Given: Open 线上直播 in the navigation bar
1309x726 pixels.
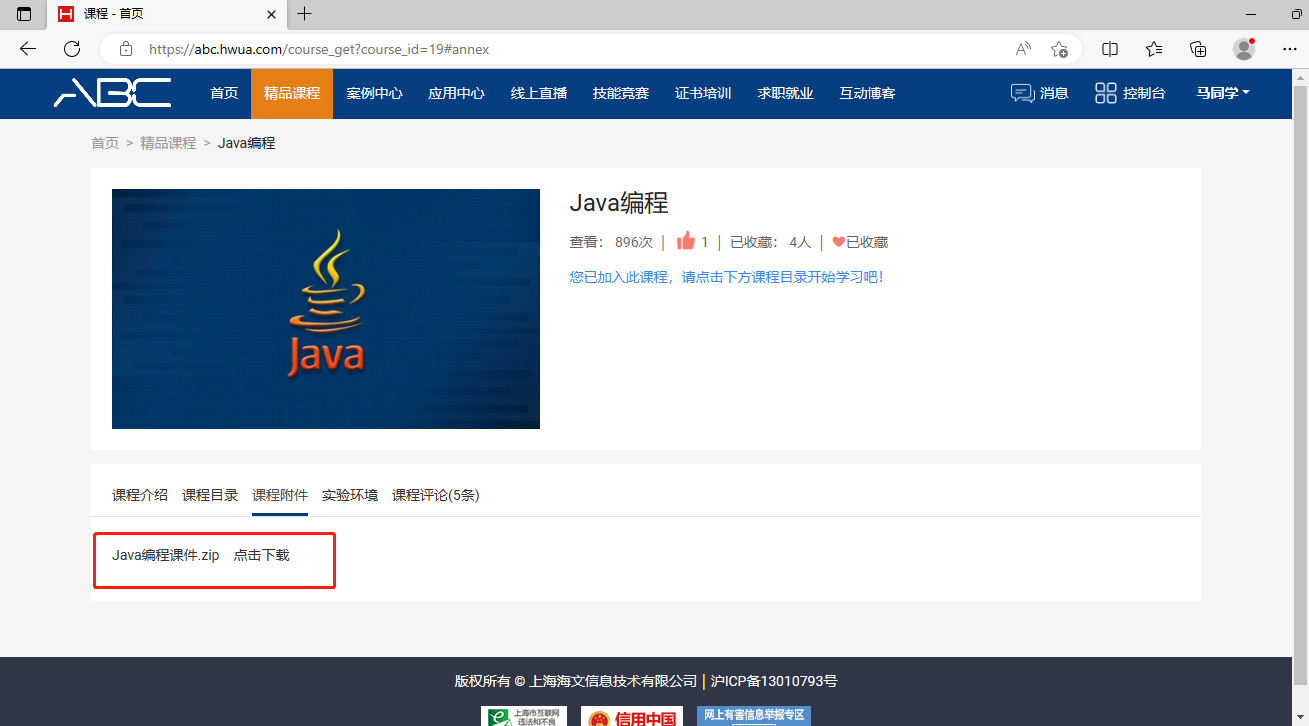Looking at the screenshot, I should click(x=539, y=93).
